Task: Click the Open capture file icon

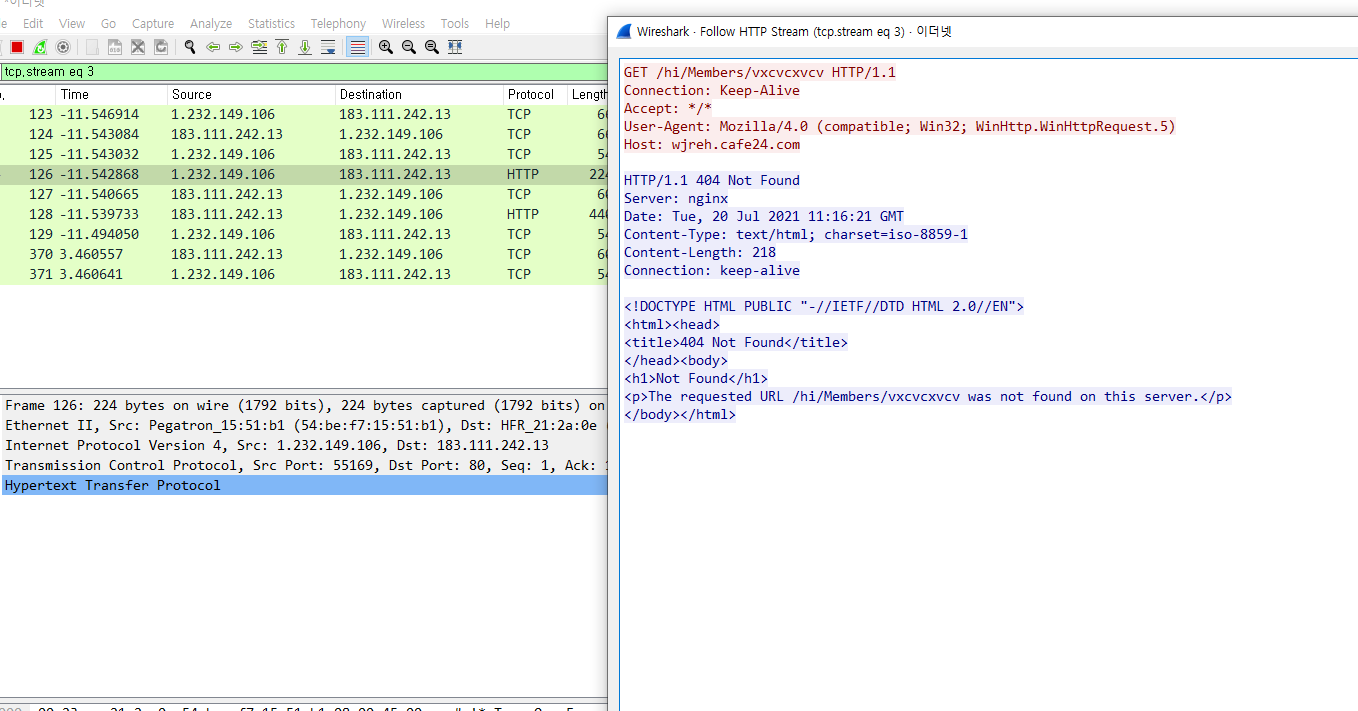Action: point(92,47)
